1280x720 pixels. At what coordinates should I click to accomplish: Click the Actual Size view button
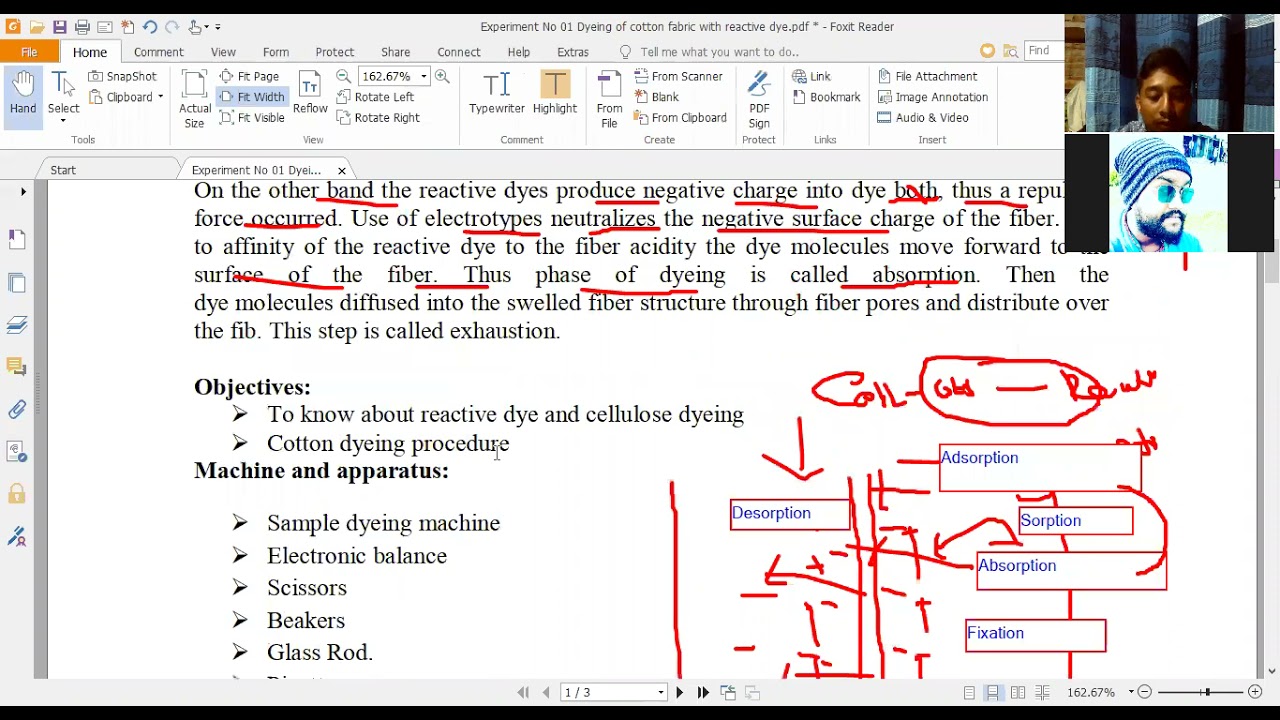pos(194,100)
